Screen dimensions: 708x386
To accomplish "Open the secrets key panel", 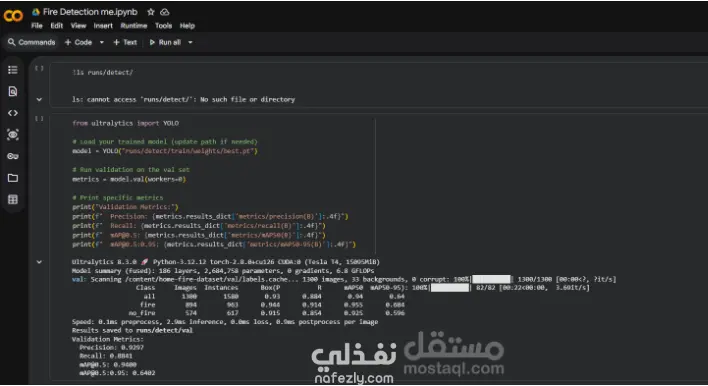I will [13, 156].
